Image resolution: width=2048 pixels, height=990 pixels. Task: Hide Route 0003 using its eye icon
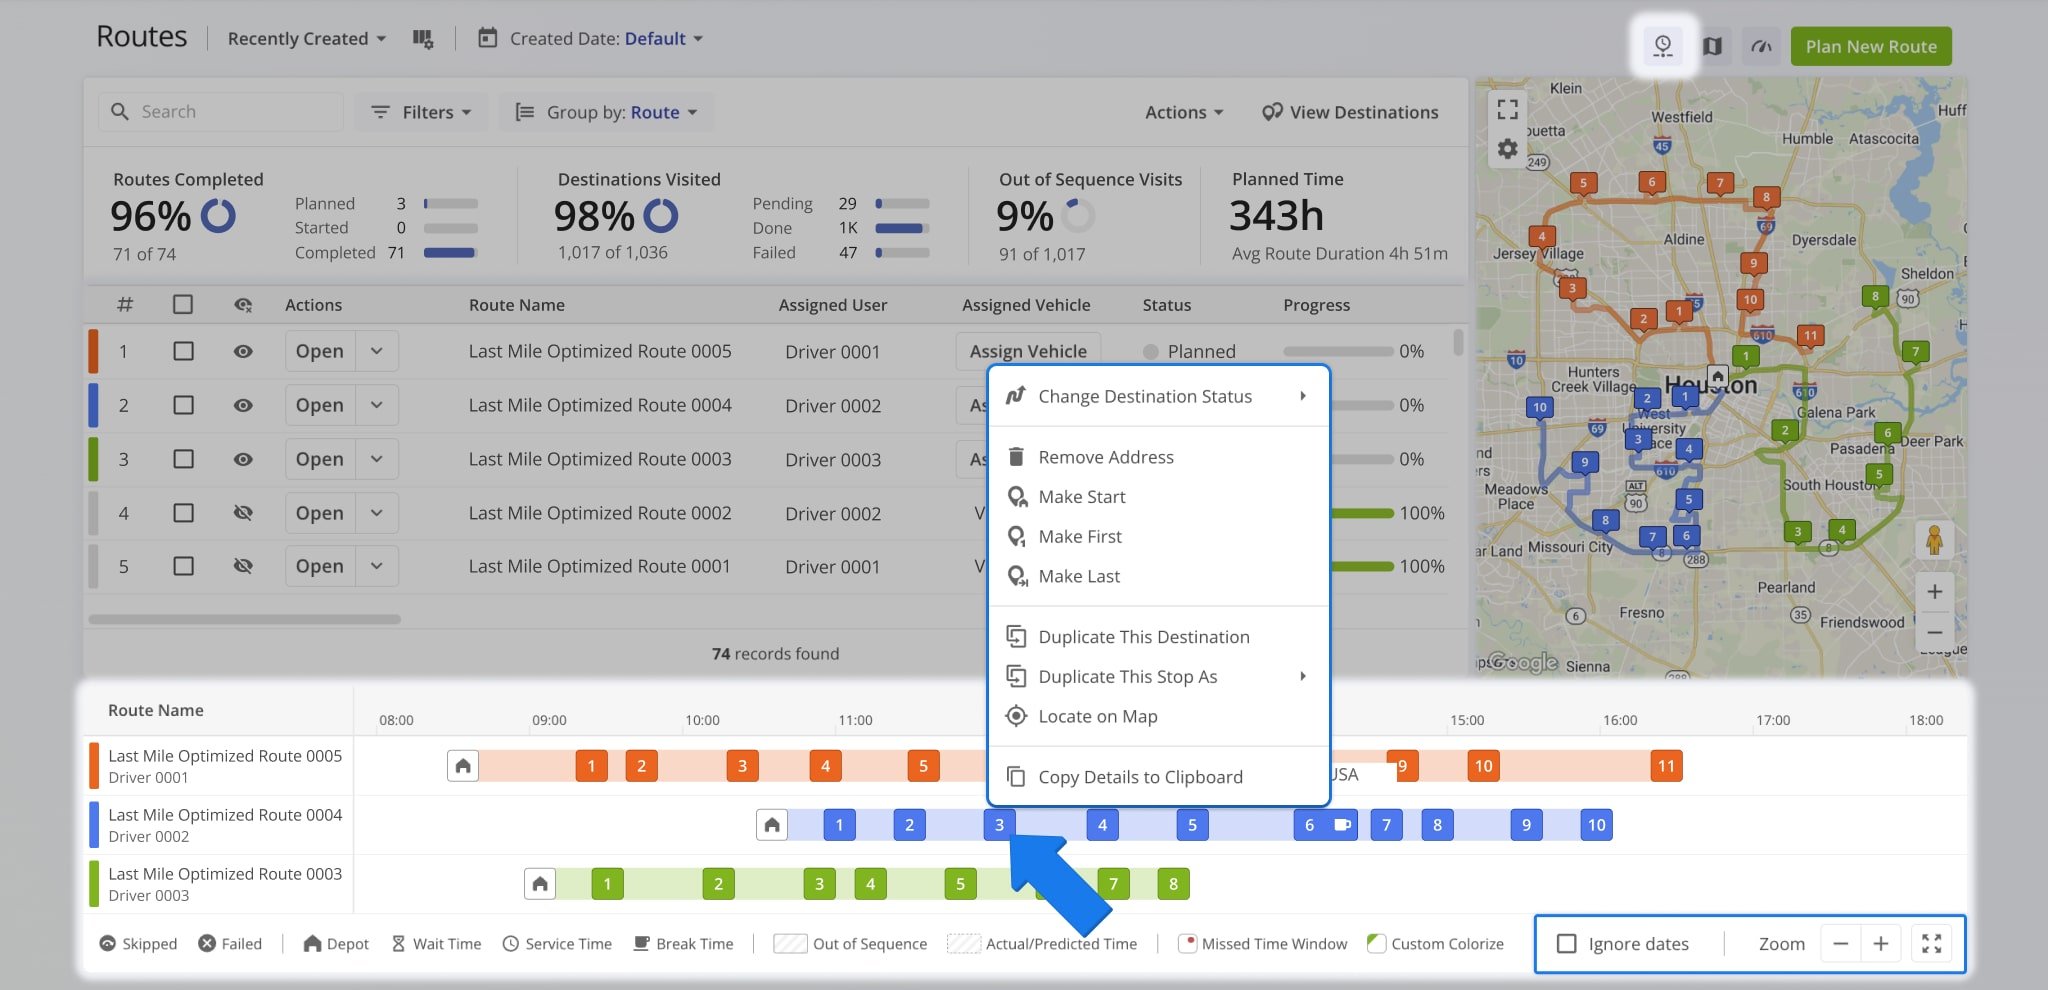click(x=243, y=459)
